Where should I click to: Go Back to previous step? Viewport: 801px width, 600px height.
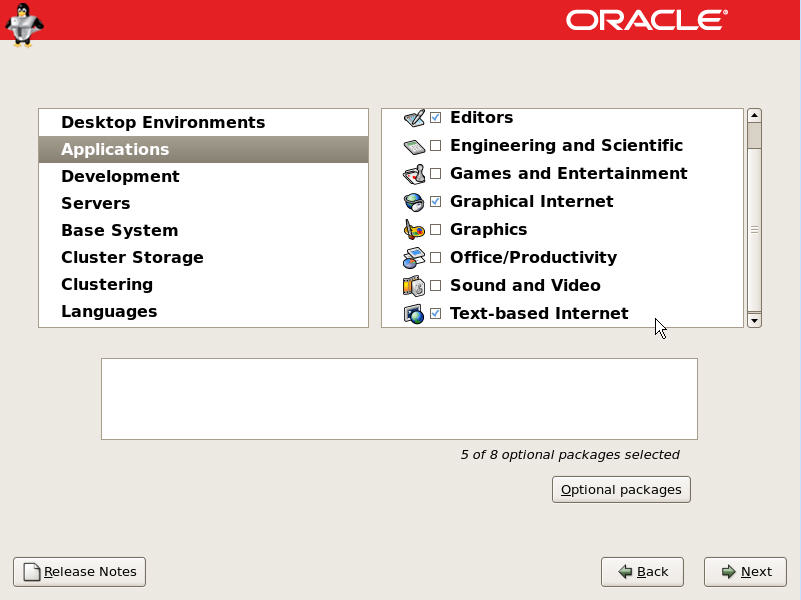click(x=642, y=572)
